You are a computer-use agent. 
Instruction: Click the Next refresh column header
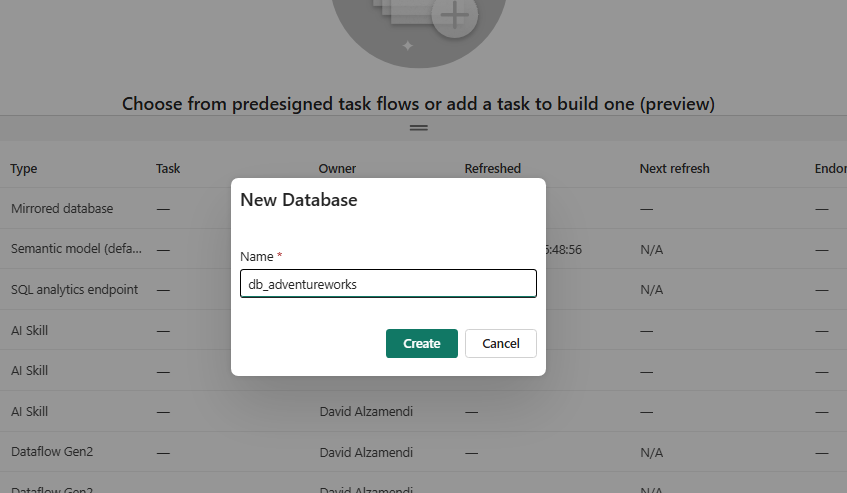tap(674, 168)
